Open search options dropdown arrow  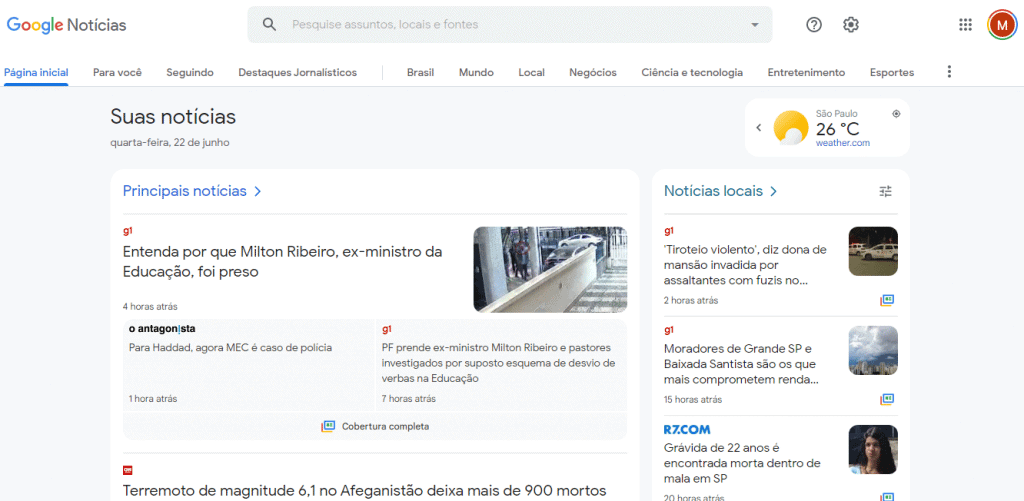[755, 25]
